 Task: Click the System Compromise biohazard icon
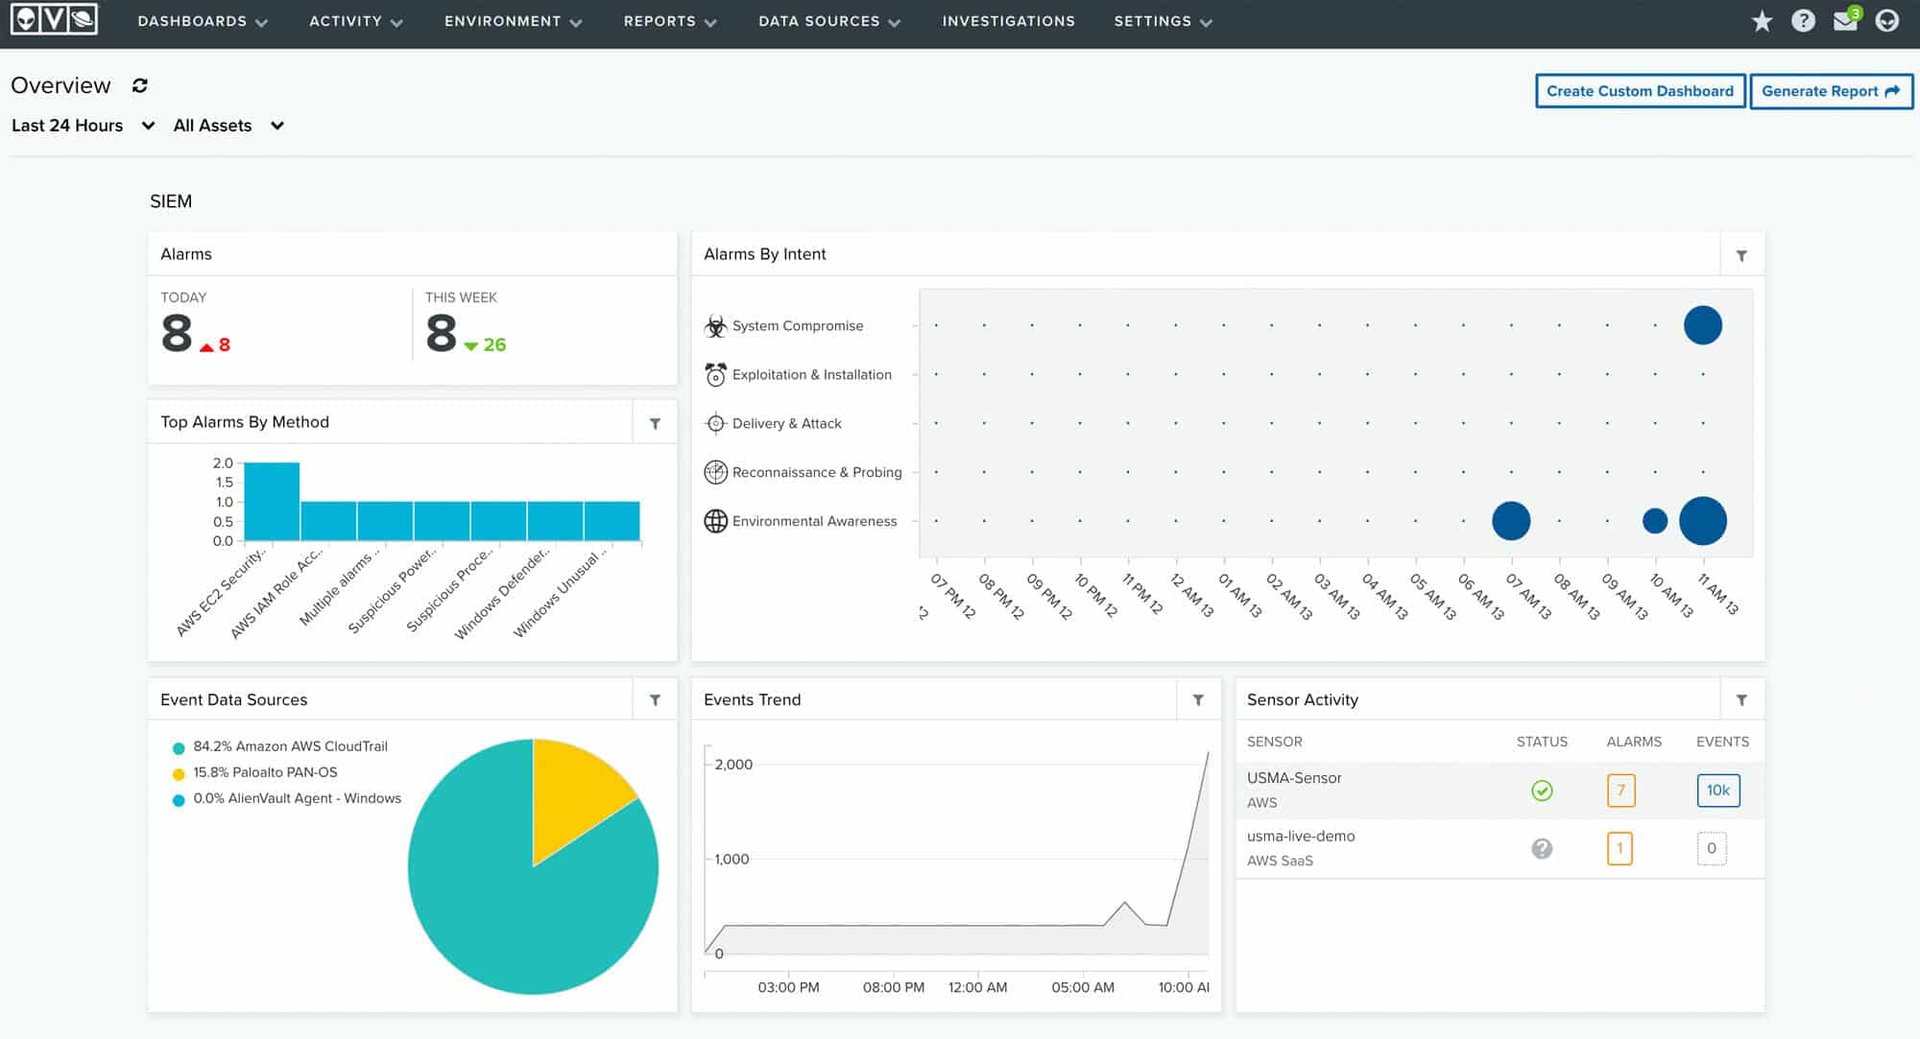point(715,326)
